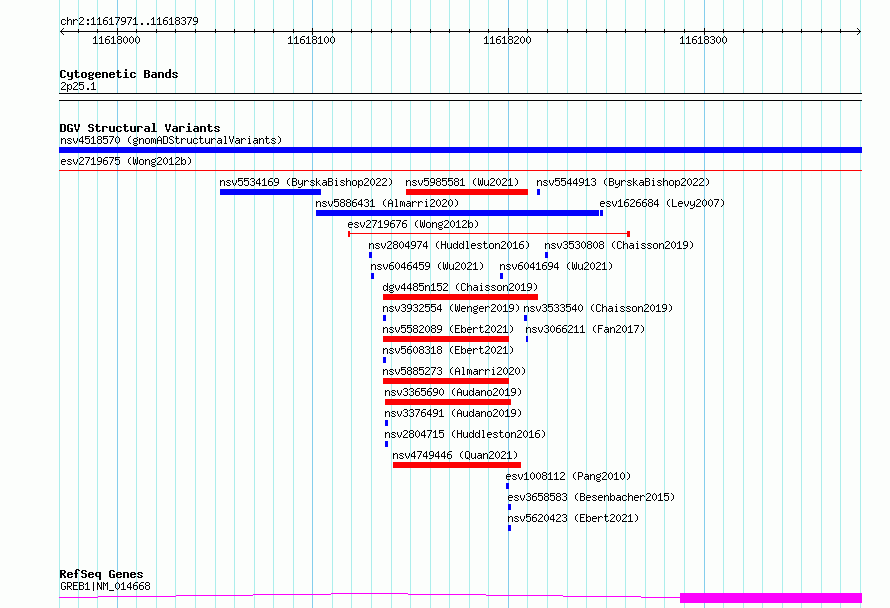Image resolution: width=890 pixels, height=608 pixels.
Task: Select the red nsv4749446 variant bar
Action: (457, 465)
